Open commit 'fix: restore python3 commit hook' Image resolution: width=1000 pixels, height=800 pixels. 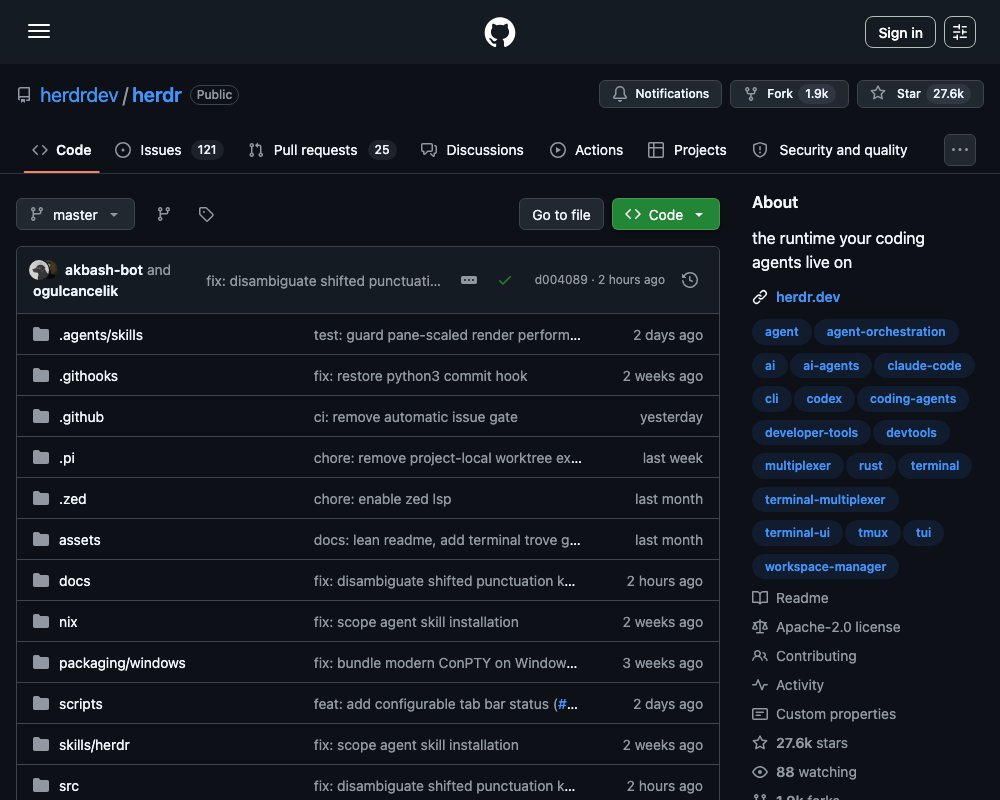420,376
